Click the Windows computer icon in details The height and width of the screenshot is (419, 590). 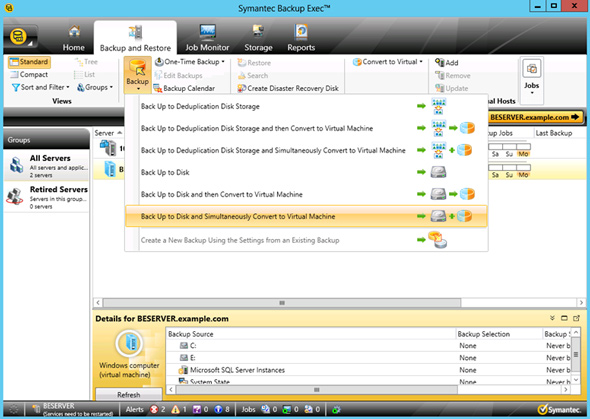point(129,343)
